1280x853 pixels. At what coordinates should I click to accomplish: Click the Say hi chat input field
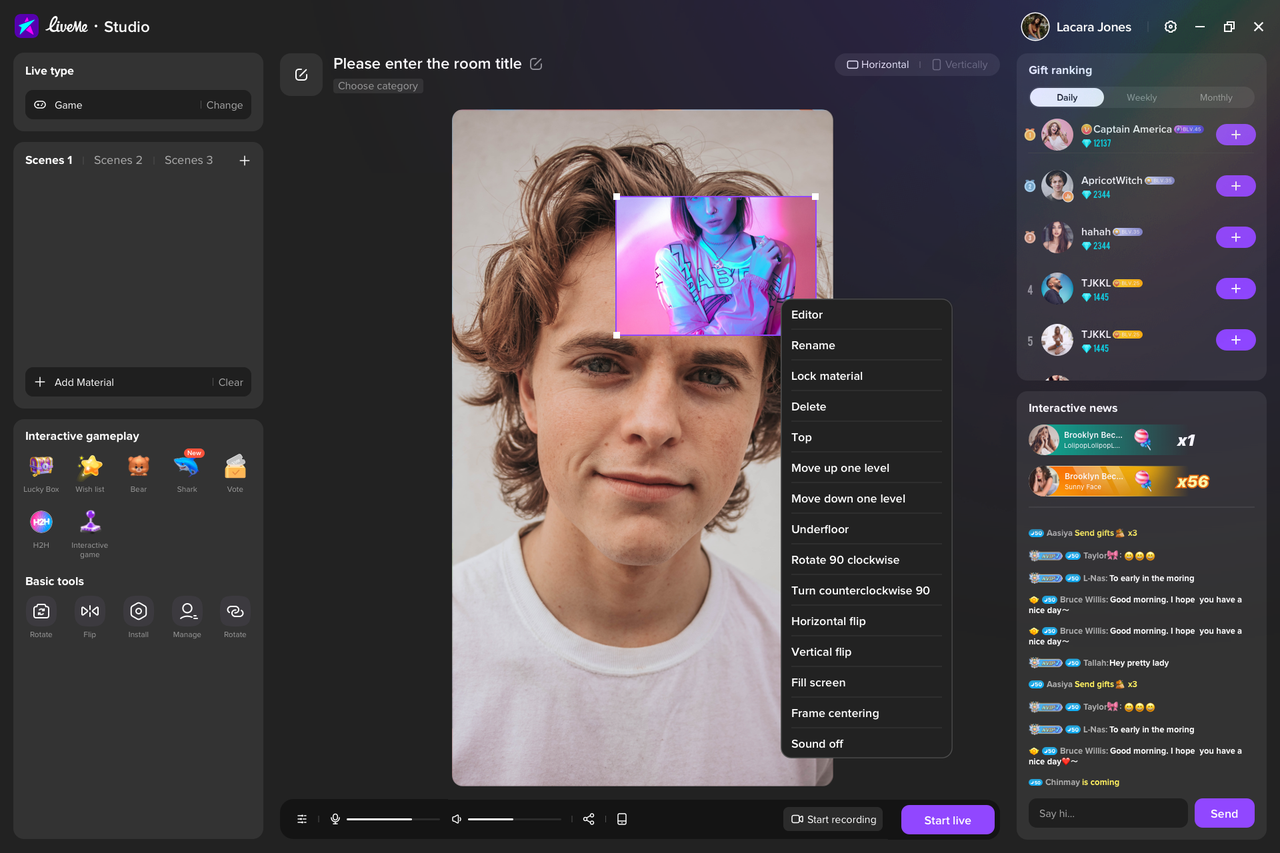pos(1107,812)
